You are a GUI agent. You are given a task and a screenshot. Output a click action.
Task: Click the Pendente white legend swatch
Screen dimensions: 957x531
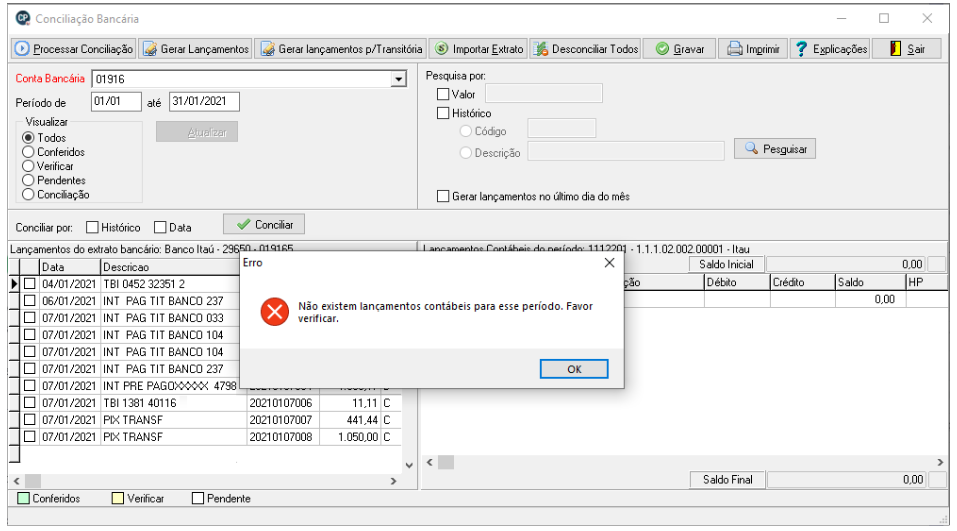198,499
